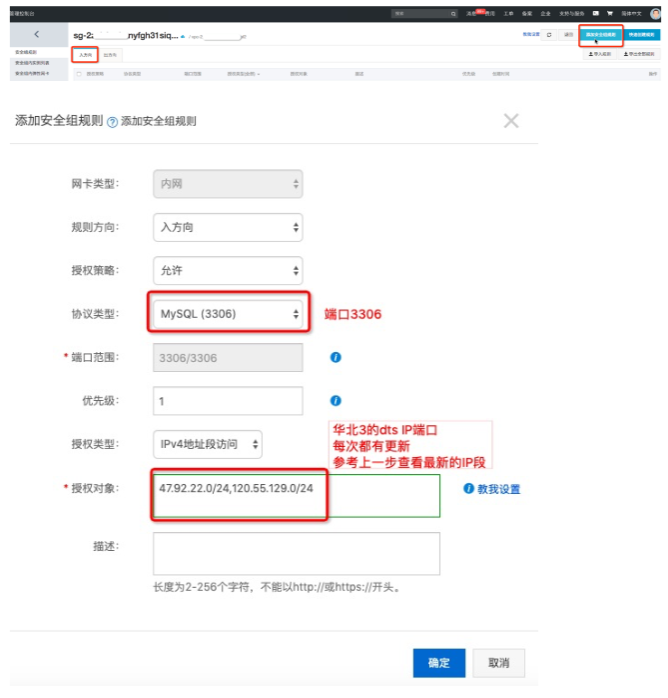Image resolution: width=668 pixels, height=698 pixels.
Task: Open the 费用 menu in top bar
Action: pyautogui.click(x=490, y=13)
